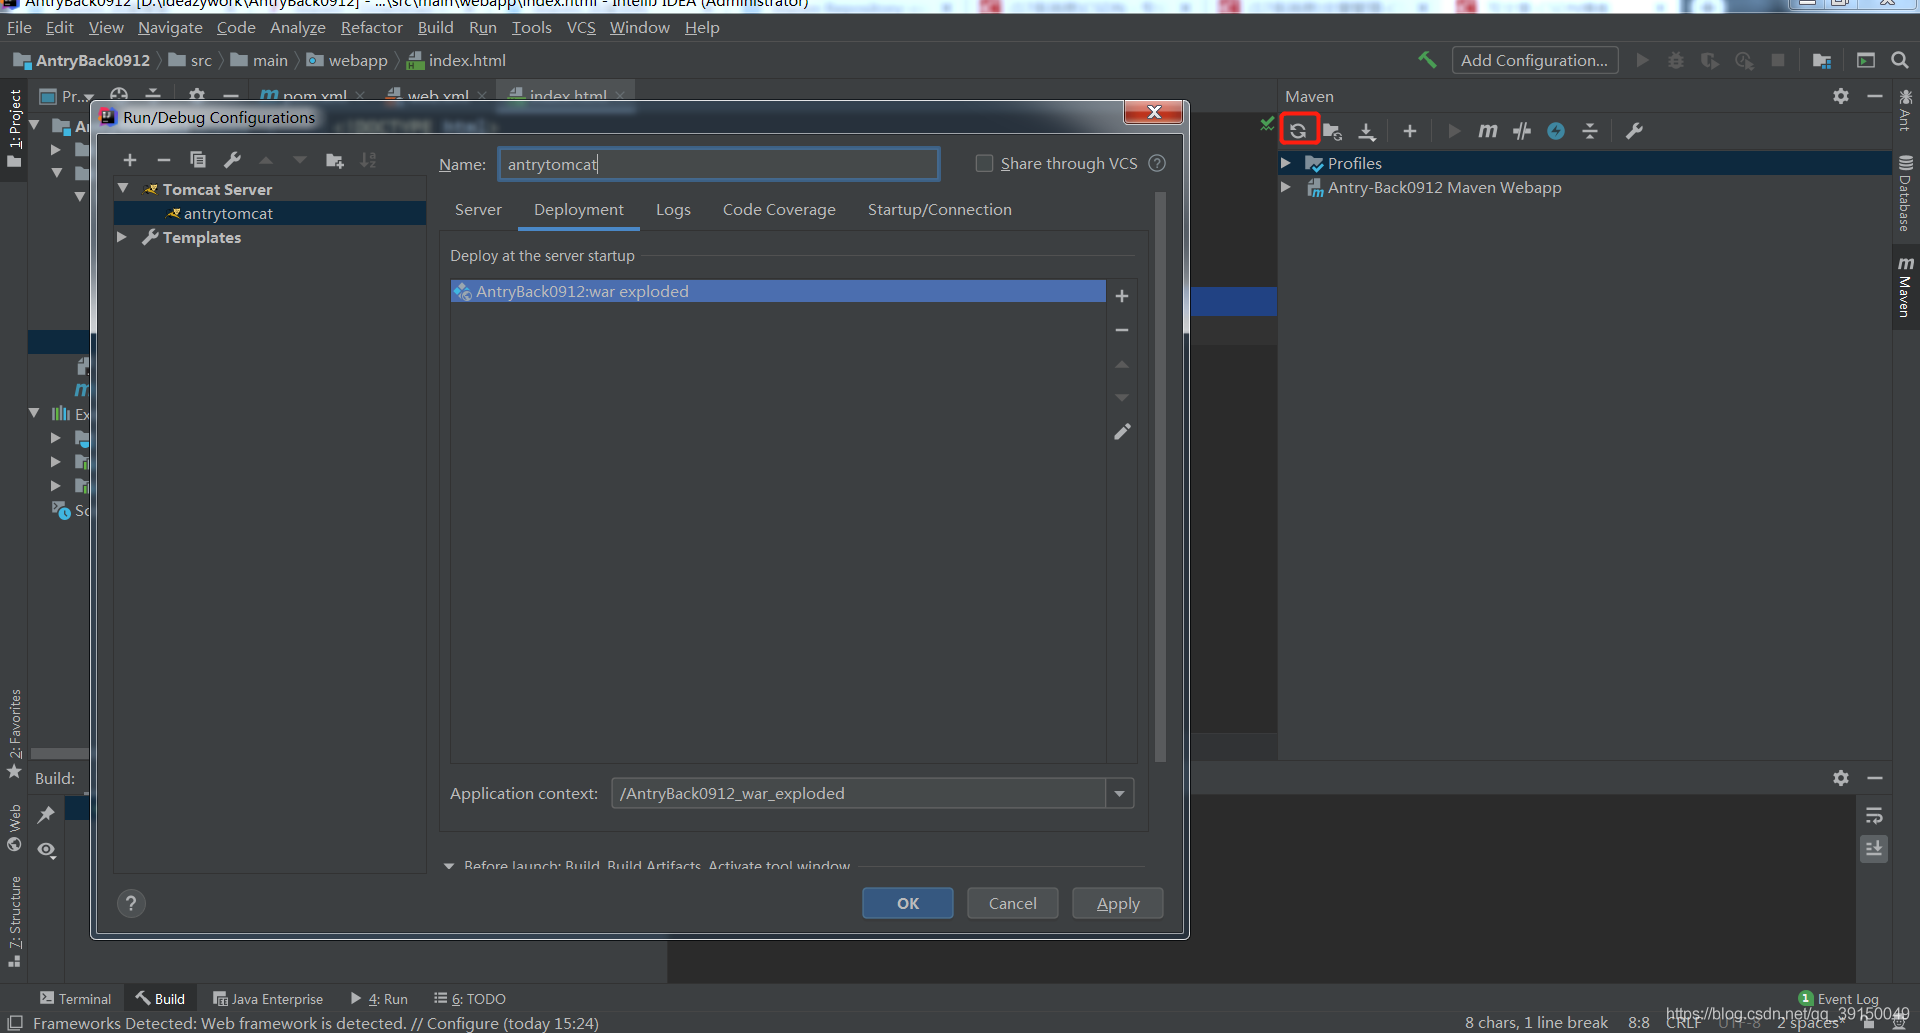This screenshot has width=1920, height=1033.
Task: Open the Refactor menu
Action: pyautogui.click(x=371, y=28)
